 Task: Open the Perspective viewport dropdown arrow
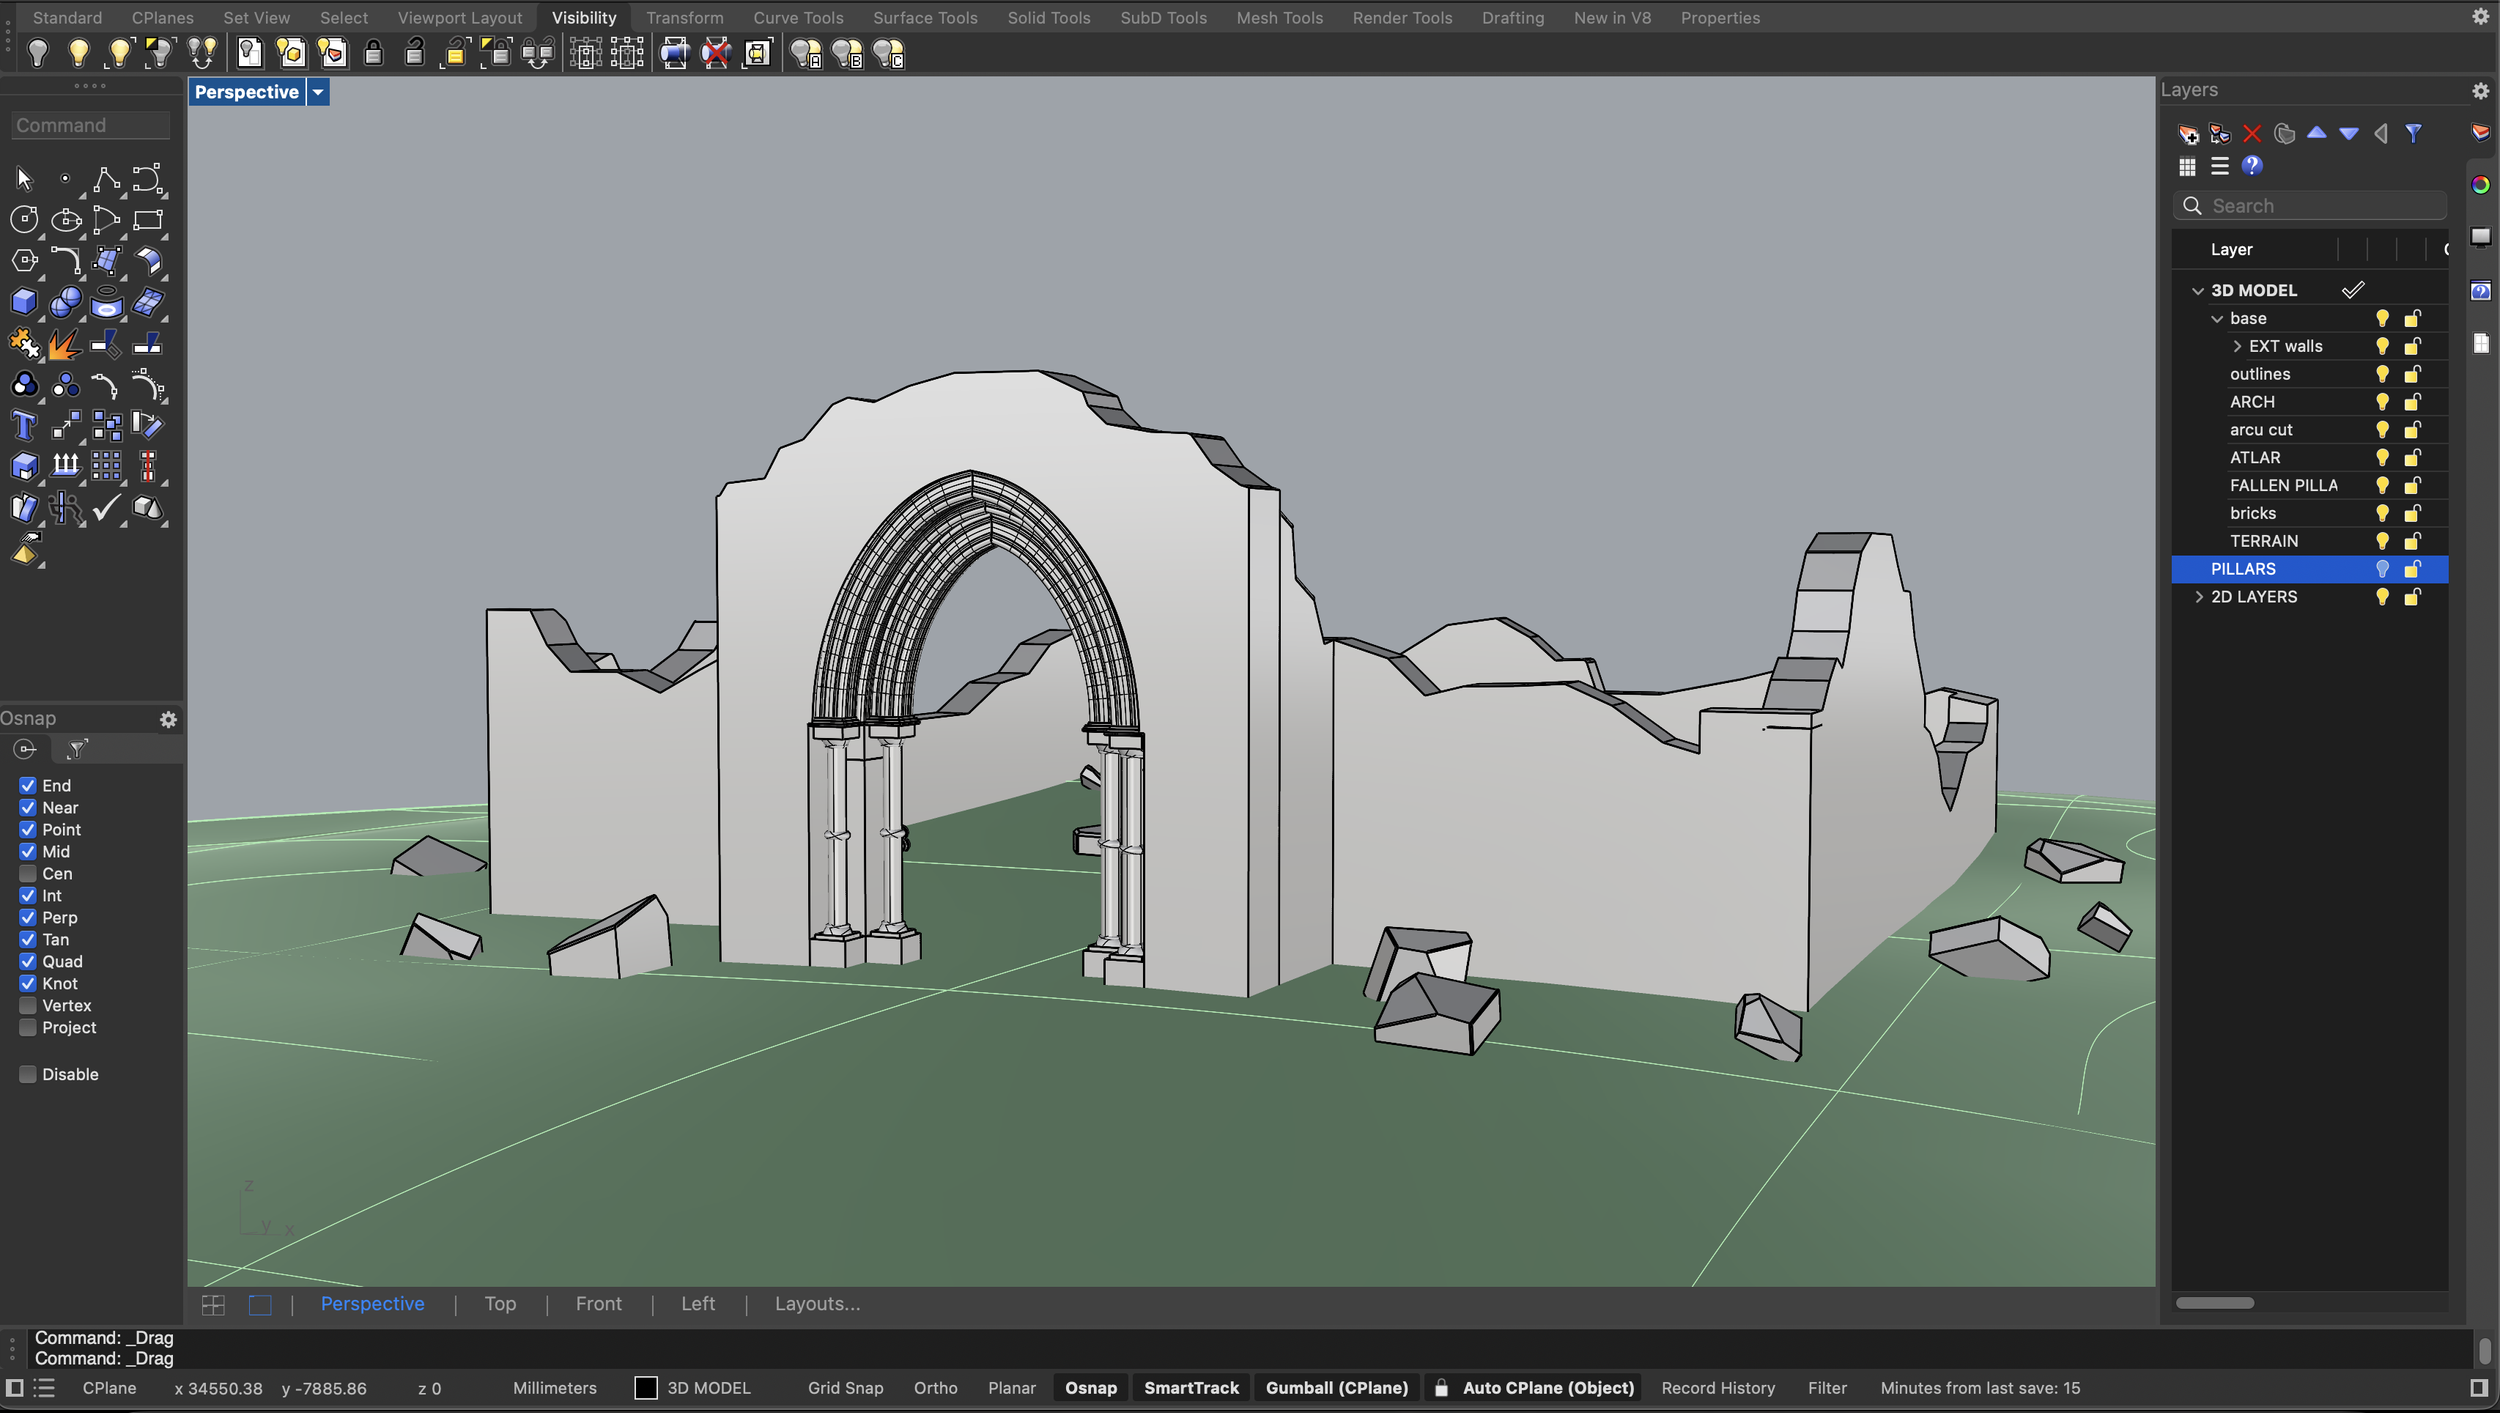[x=318, y=92]
